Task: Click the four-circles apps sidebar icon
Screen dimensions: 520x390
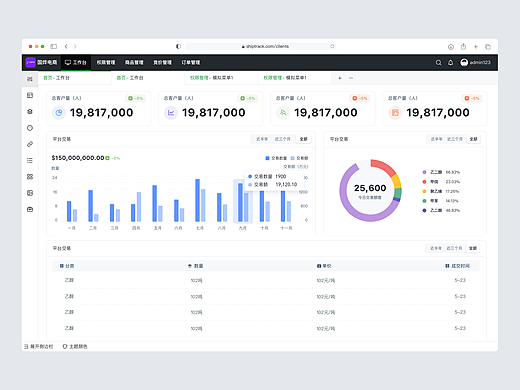Action: pos(30,177)
